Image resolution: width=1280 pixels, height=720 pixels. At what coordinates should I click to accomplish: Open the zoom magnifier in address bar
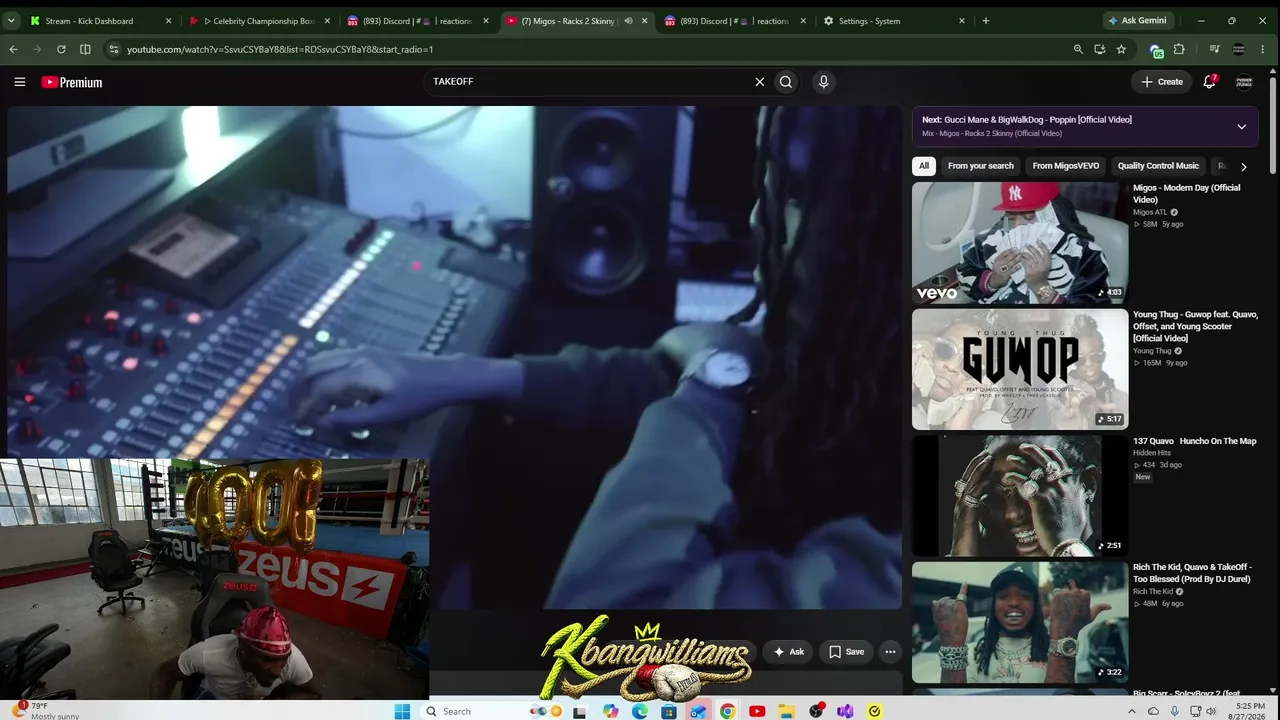tap(1078, 49)
